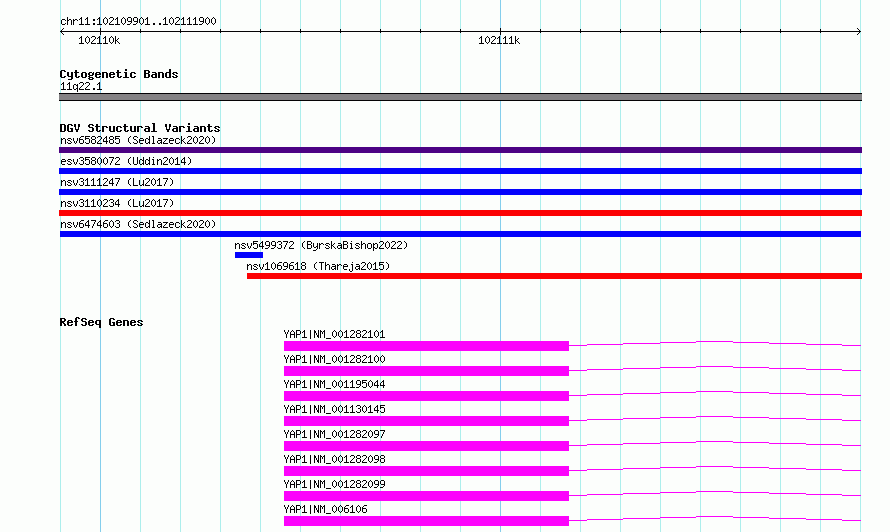Click the intron line of YAP1|NM_001282101
This screenshot has height=532, width=890.
tap(715, 343)
